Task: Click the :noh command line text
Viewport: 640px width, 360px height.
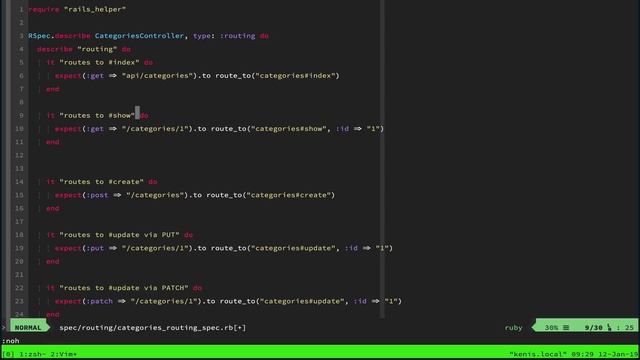Action: pos(11,340)
